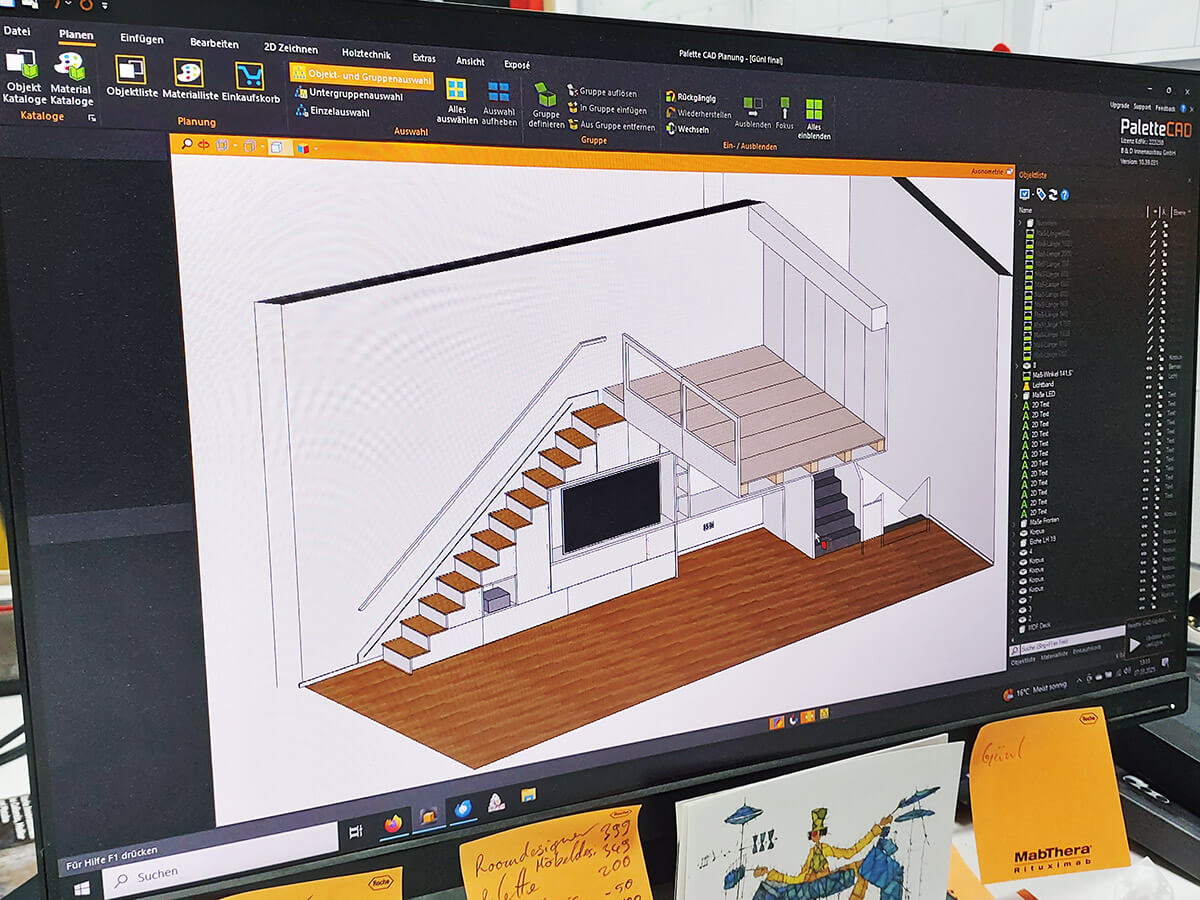The image size is (1200, 900).
Task: Switch to Untergruppenauswahl mode
Action: [349, 95]
